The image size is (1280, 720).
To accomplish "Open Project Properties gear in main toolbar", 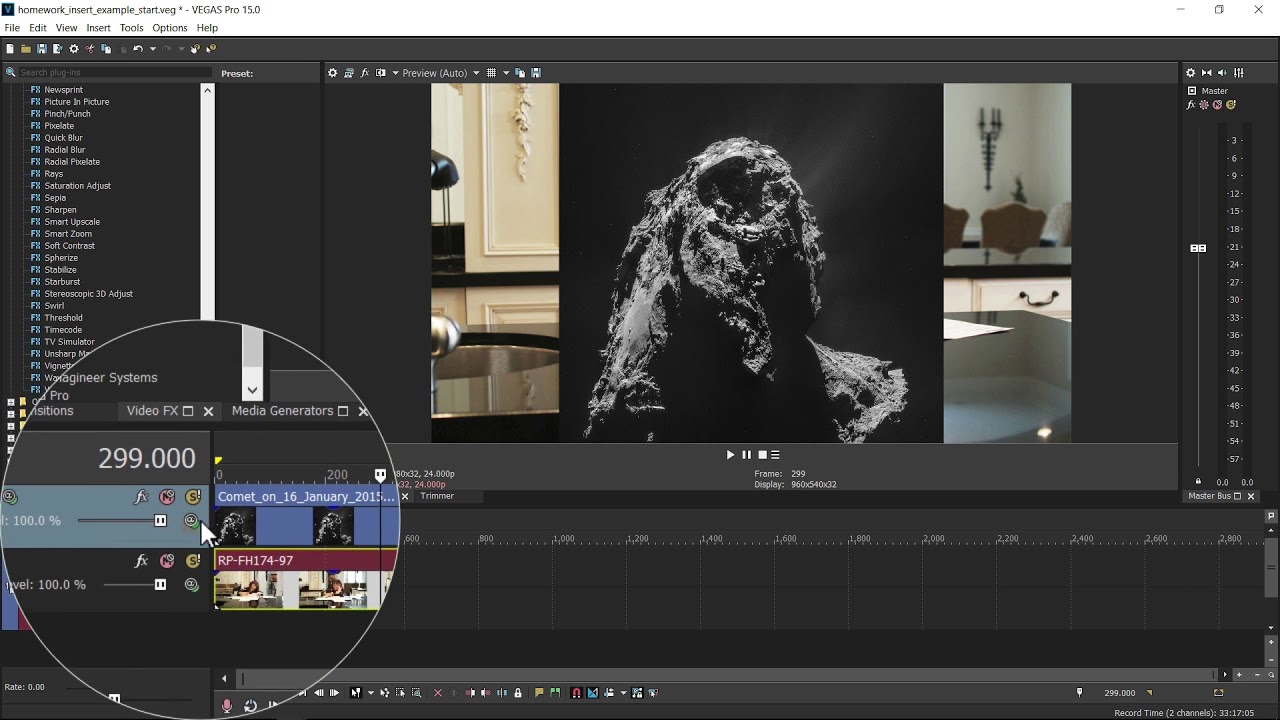I will pos(74,48).
